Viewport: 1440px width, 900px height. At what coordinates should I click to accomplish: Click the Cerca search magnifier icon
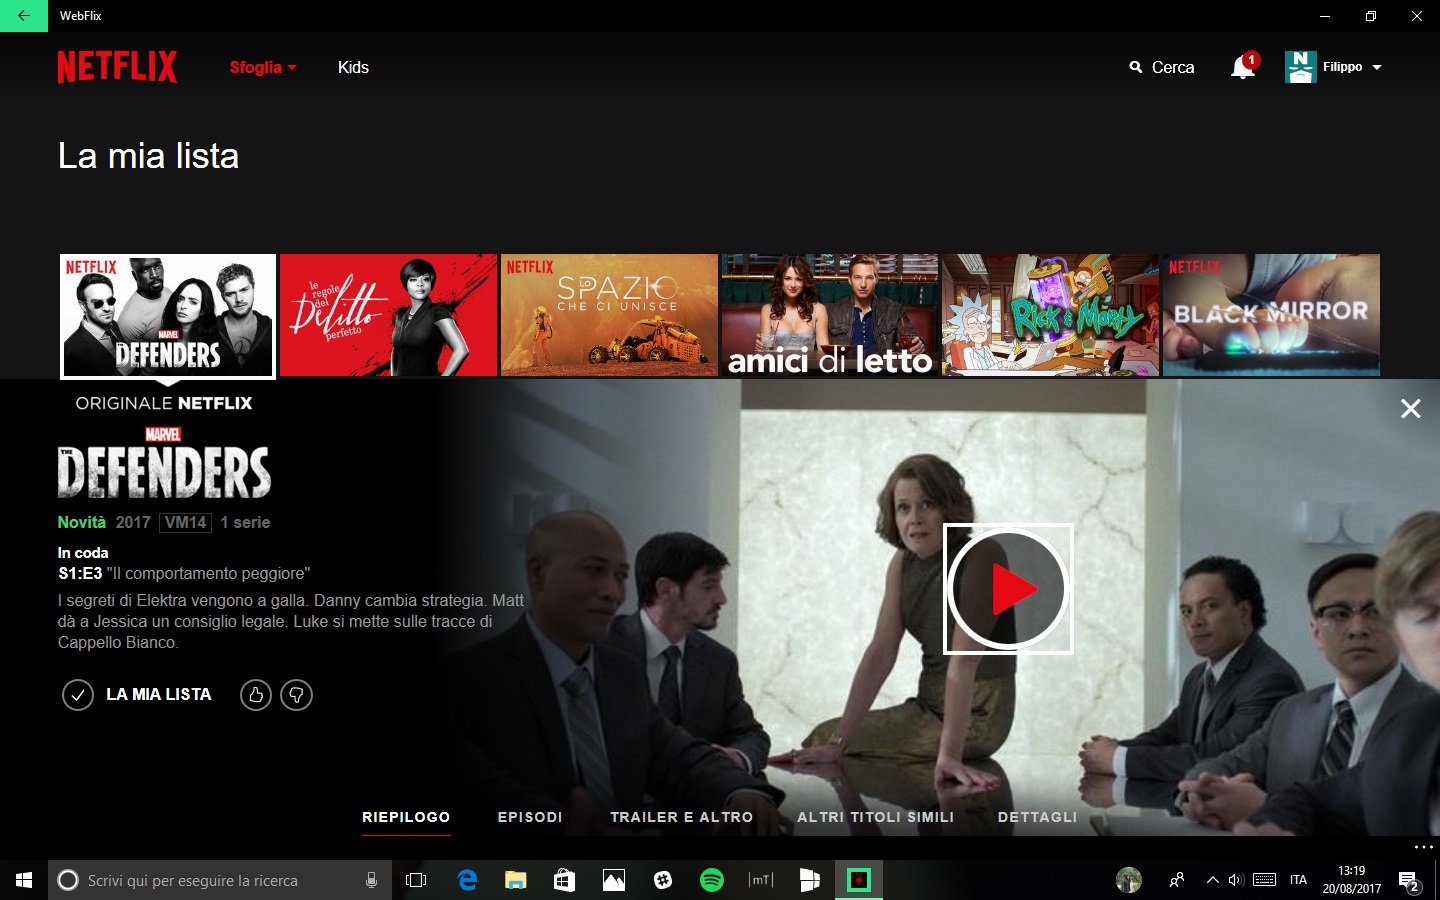pyautogui.click(x=1136, y=67)
